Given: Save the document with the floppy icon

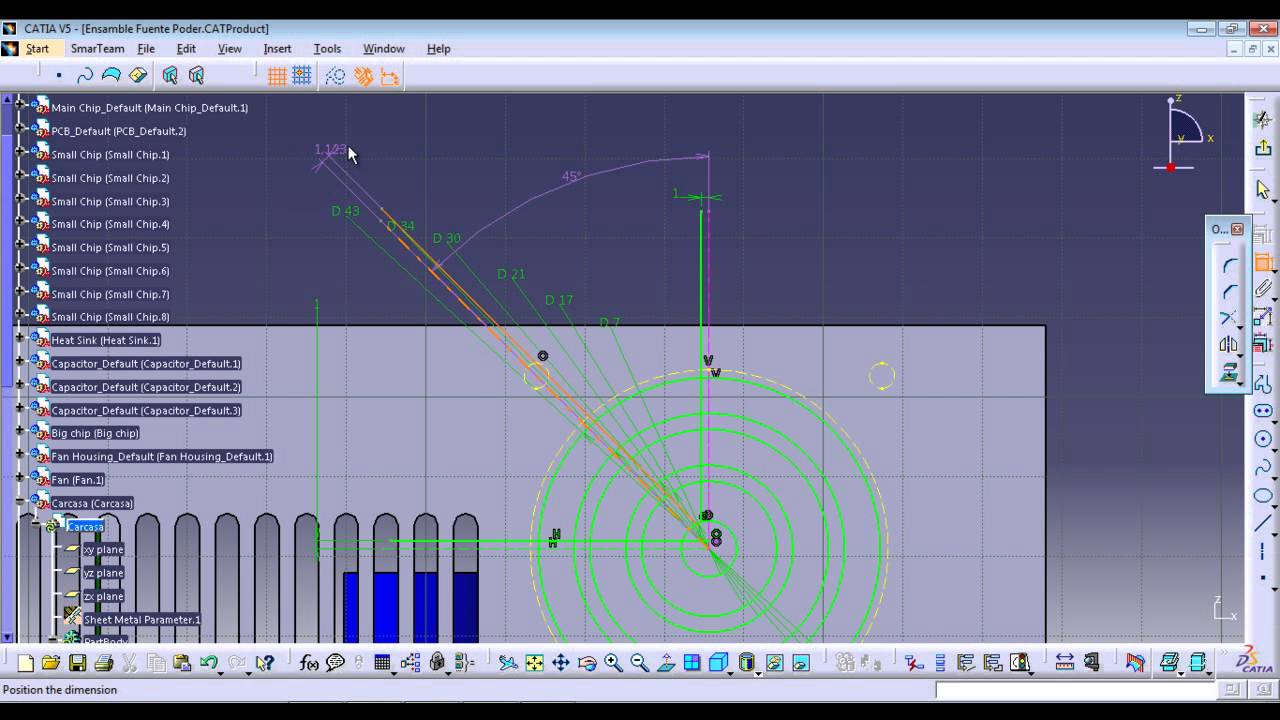Looking at the screenshot, I should tap(77, 662).
